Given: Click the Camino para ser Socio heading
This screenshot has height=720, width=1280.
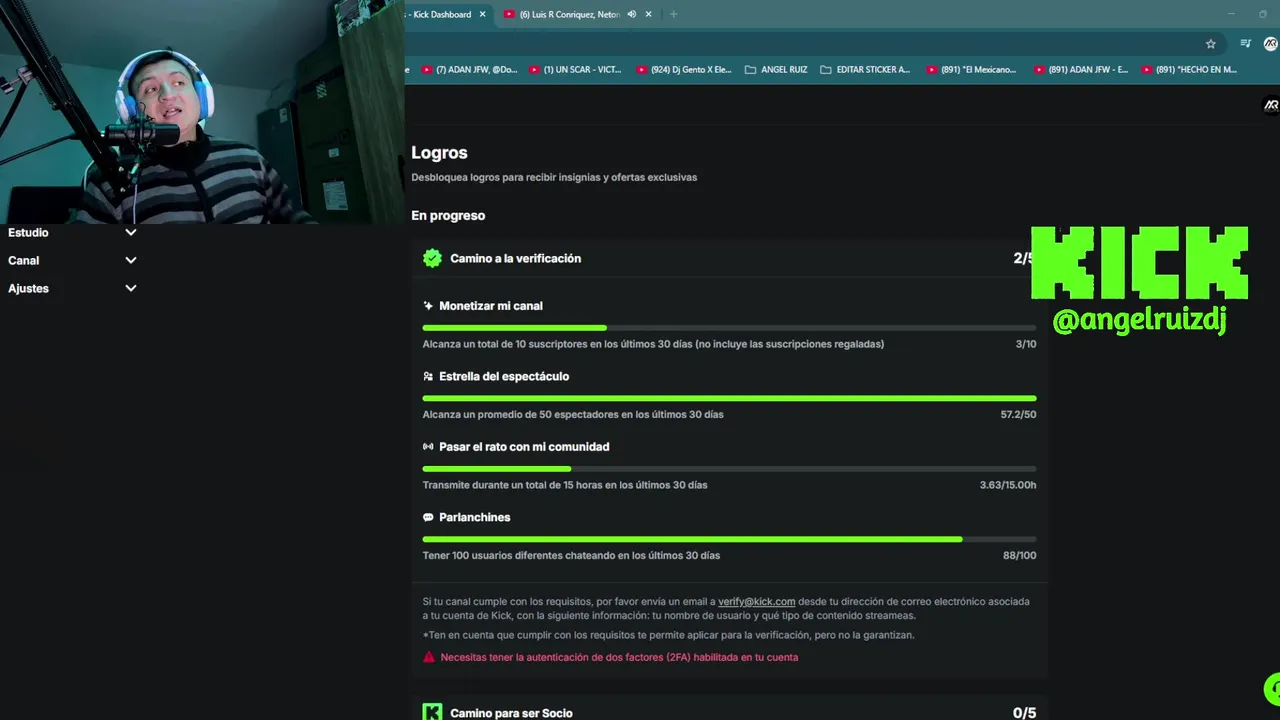Looking at the screenshot, I should coord(511,713).
